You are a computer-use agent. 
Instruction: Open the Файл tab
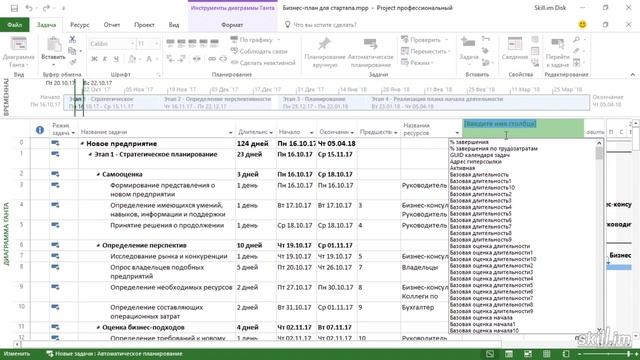pyautogui.click(x=14, y=25)
